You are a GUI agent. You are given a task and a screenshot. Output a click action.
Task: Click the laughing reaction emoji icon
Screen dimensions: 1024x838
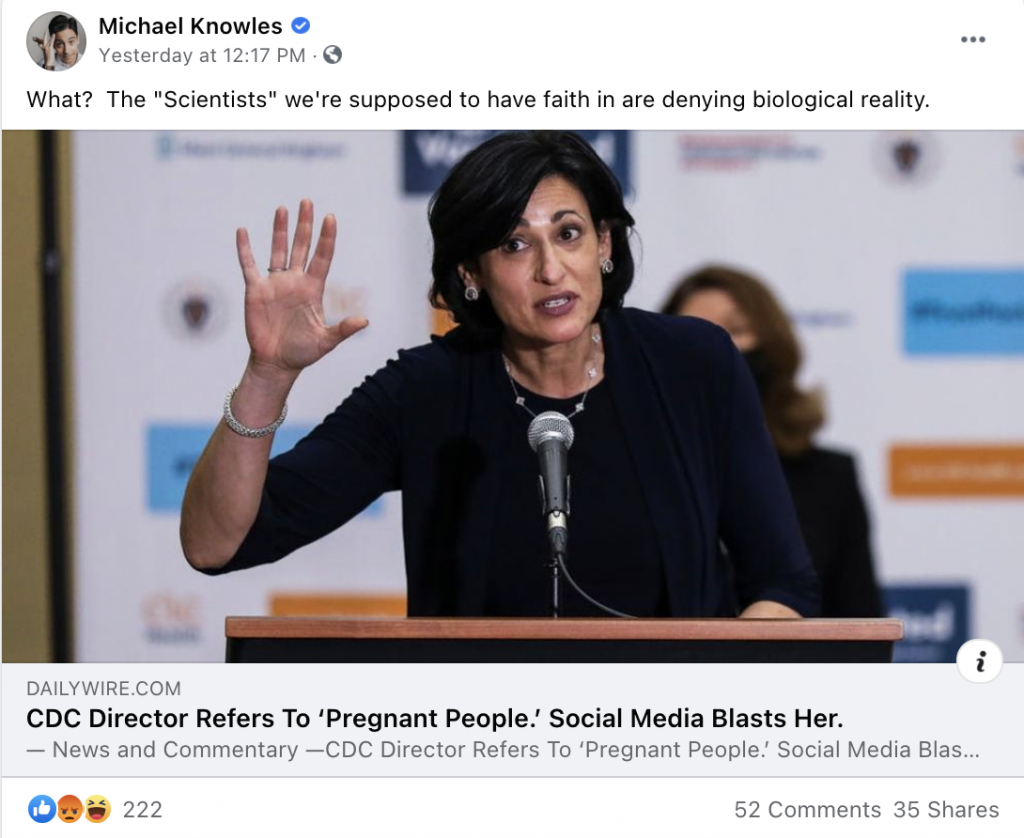coord(97,809)
